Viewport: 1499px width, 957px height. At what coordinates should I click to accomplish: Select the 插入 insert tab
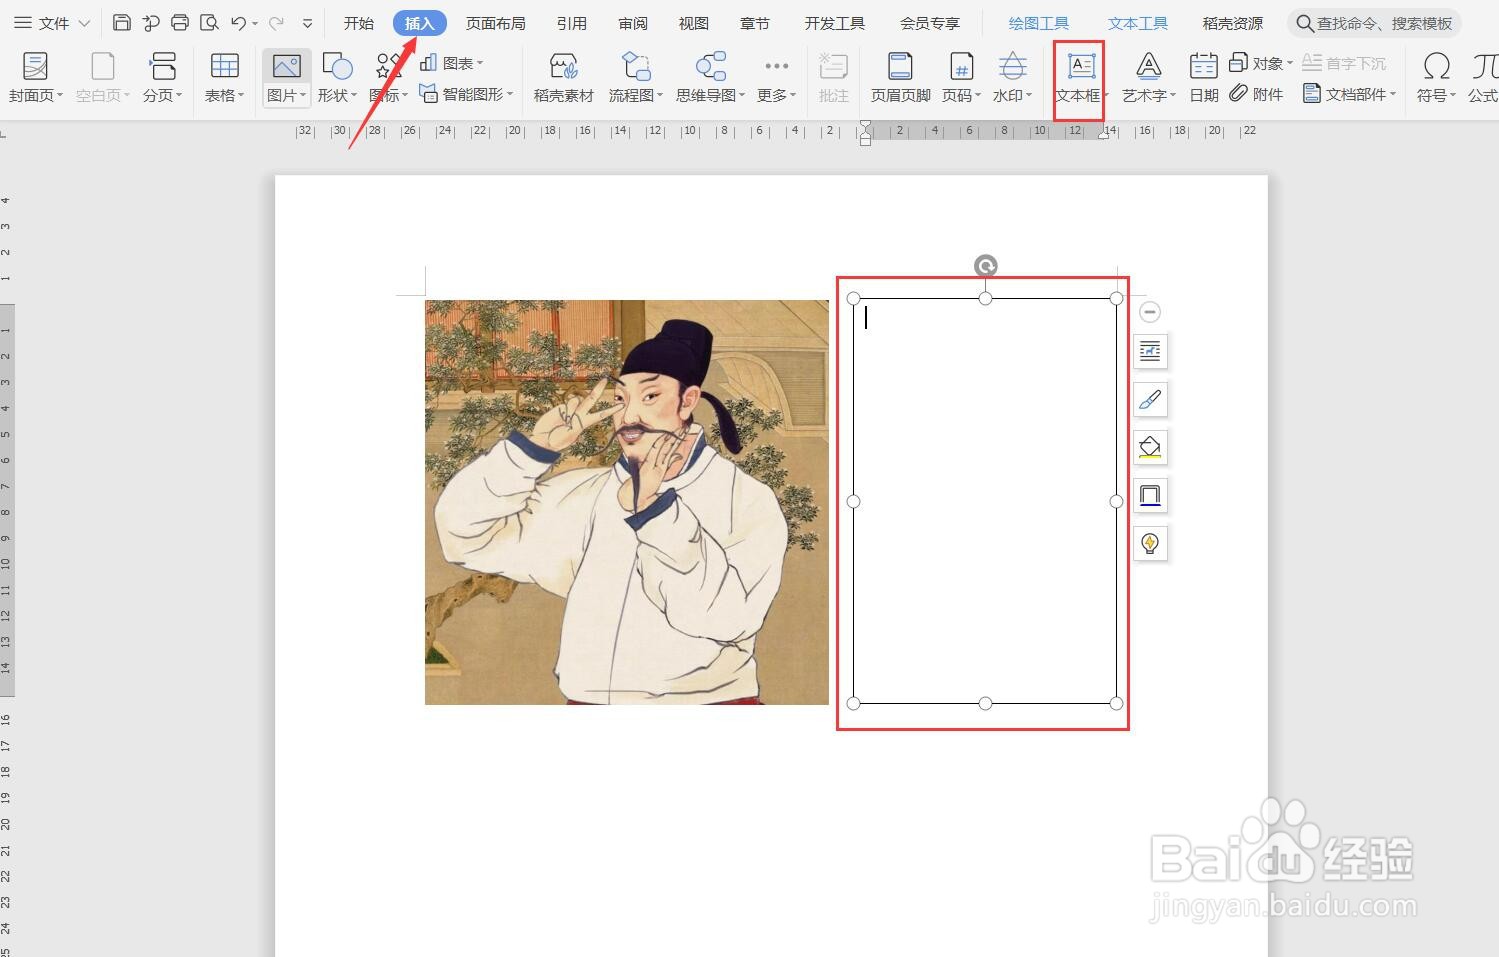click(420, 23)
